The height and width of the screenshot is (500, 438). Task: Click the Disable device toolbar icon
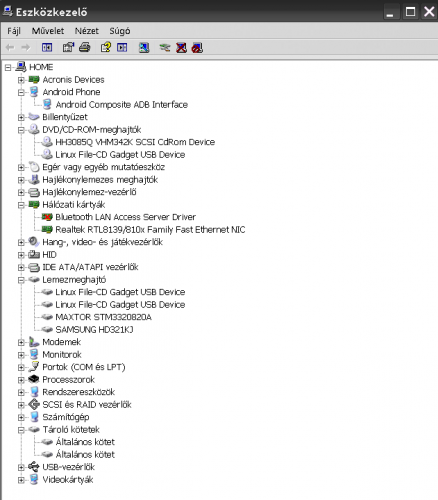click(197, 48)
